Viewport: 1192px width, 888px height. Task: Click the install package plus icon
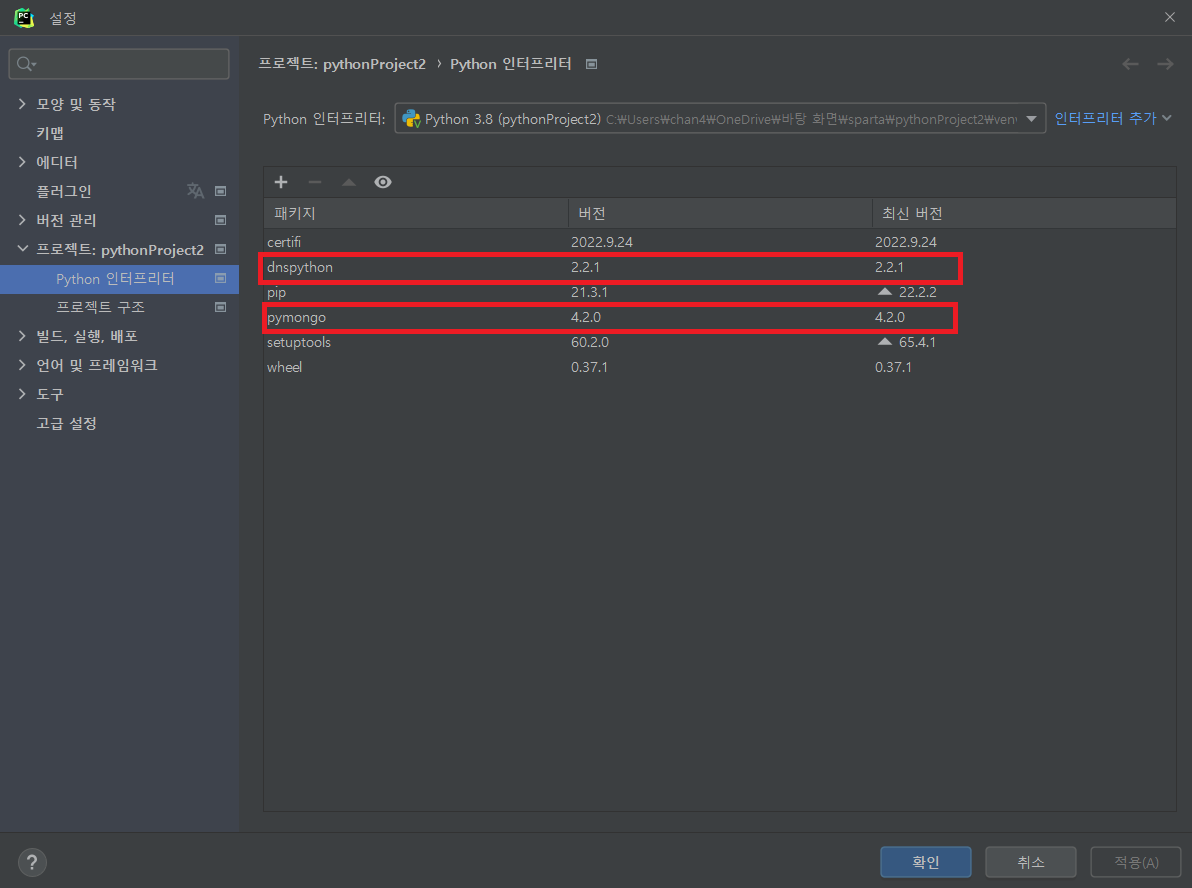[281, 182]
